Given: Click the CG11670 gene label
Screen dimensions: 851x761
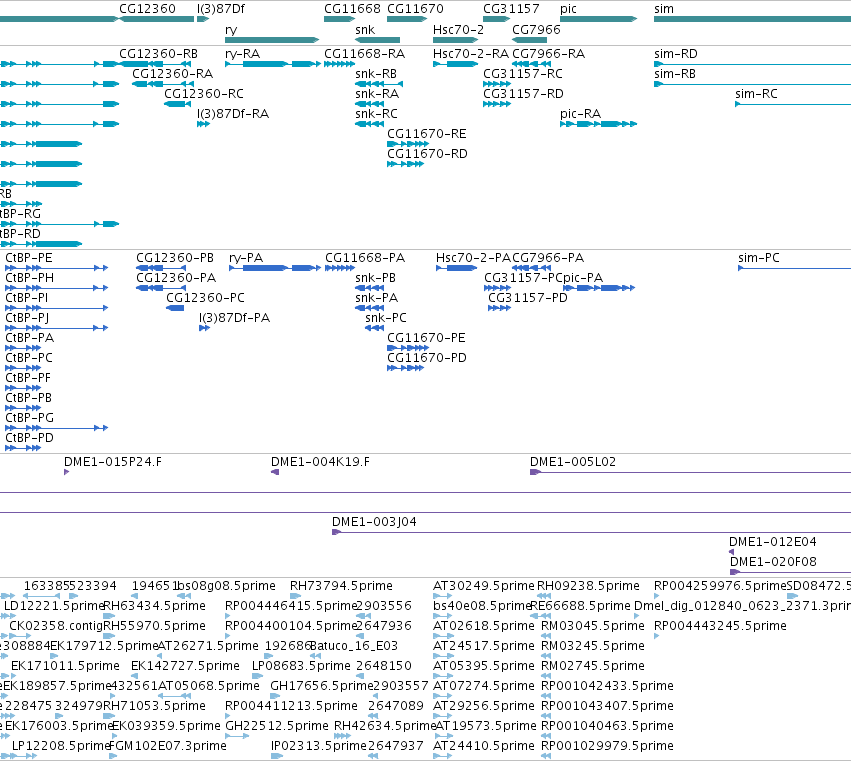Looking at the screenshot, I should tap(415, 9).
